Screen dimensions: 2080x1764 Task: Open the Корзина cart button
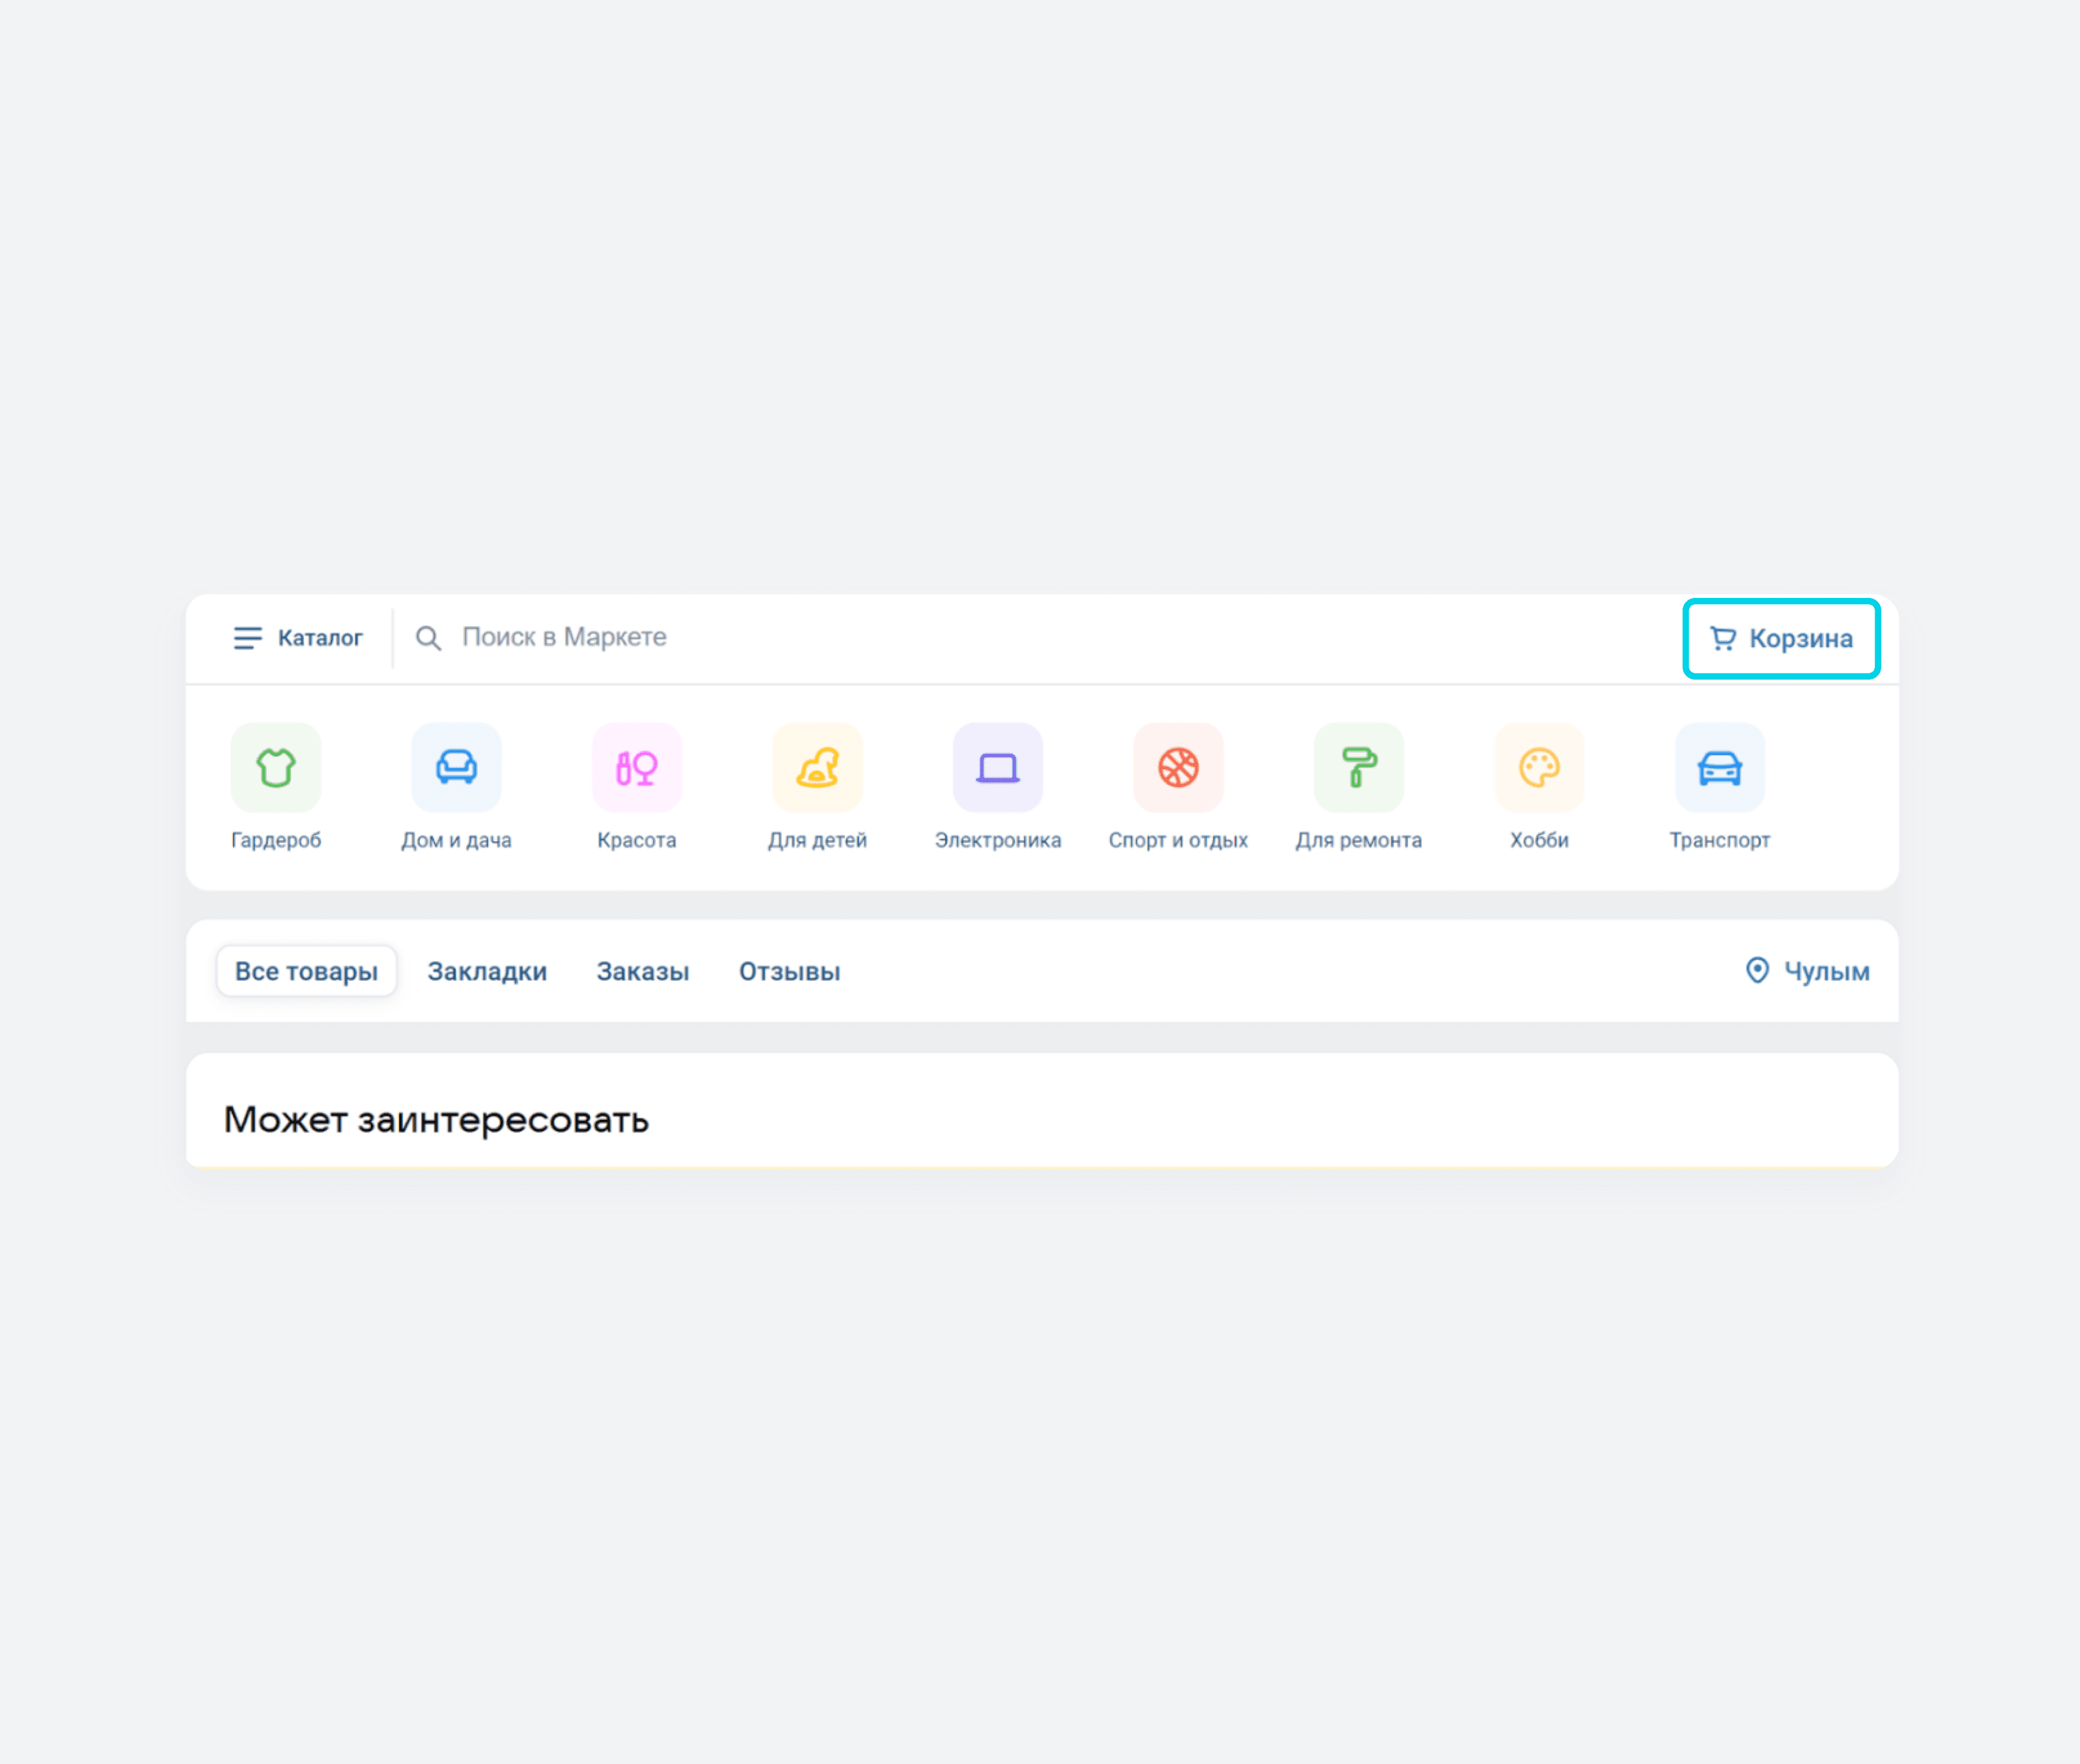click(x=1781, y=638)
